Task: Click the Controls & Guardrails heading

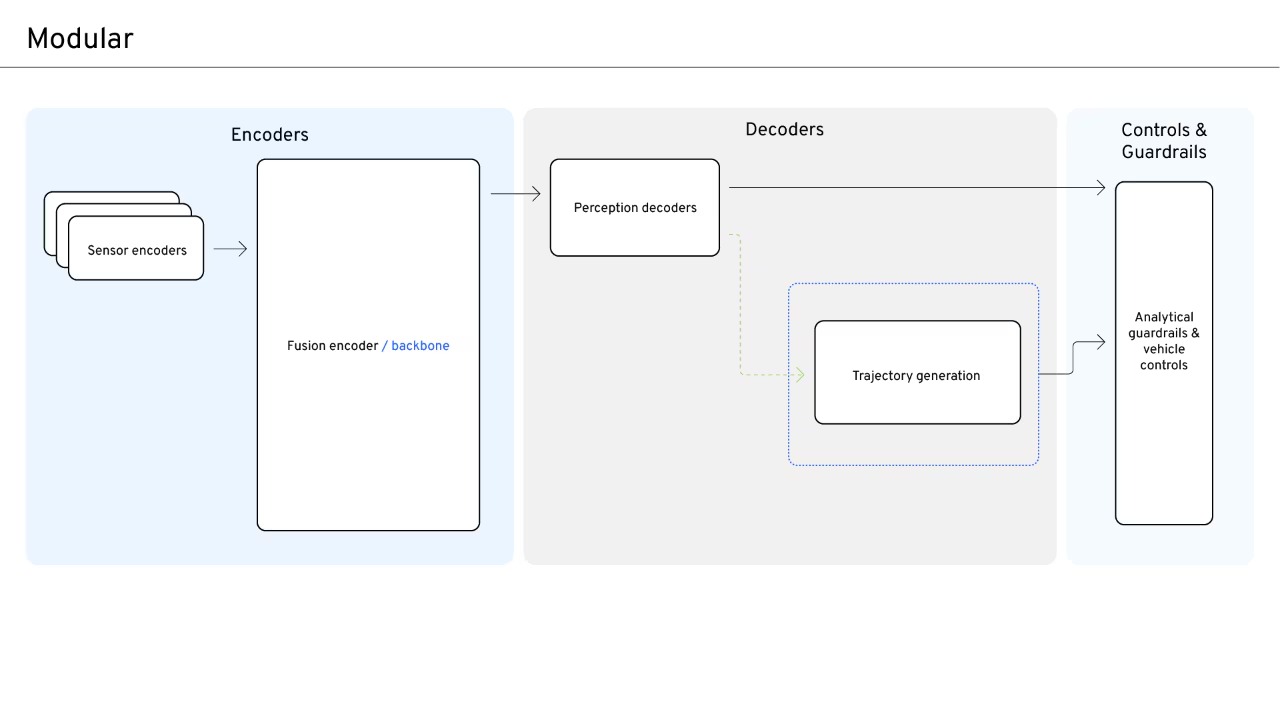Action: click(1163, 141)
